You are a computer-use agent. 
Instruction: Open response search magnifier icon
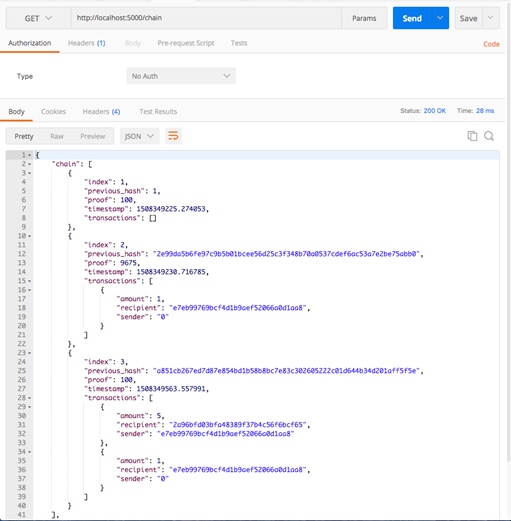pos(489,136)
